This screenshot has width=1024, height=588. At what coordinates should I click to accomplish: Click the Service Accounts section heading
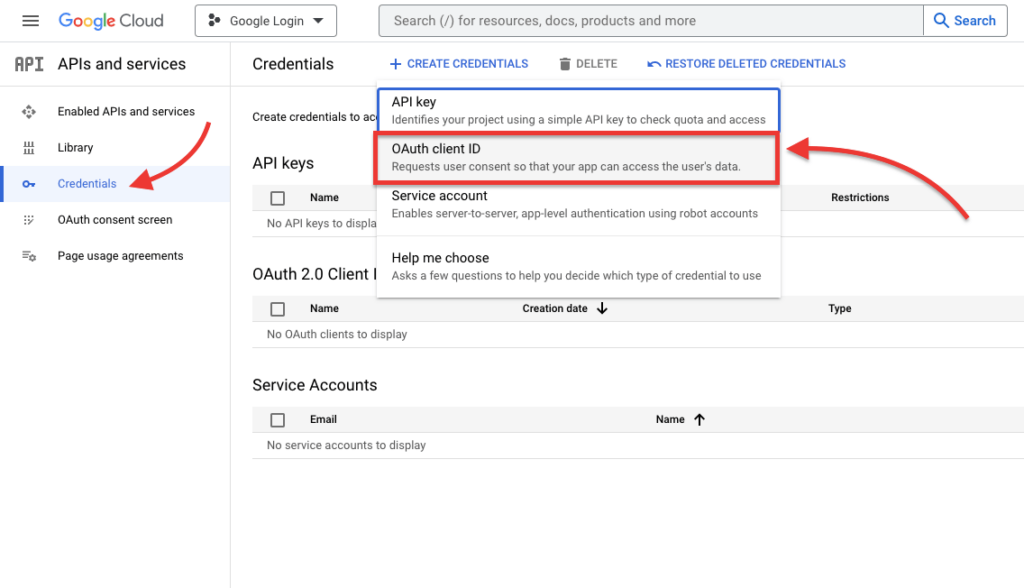pyautogui.click(x=315, y=385)
